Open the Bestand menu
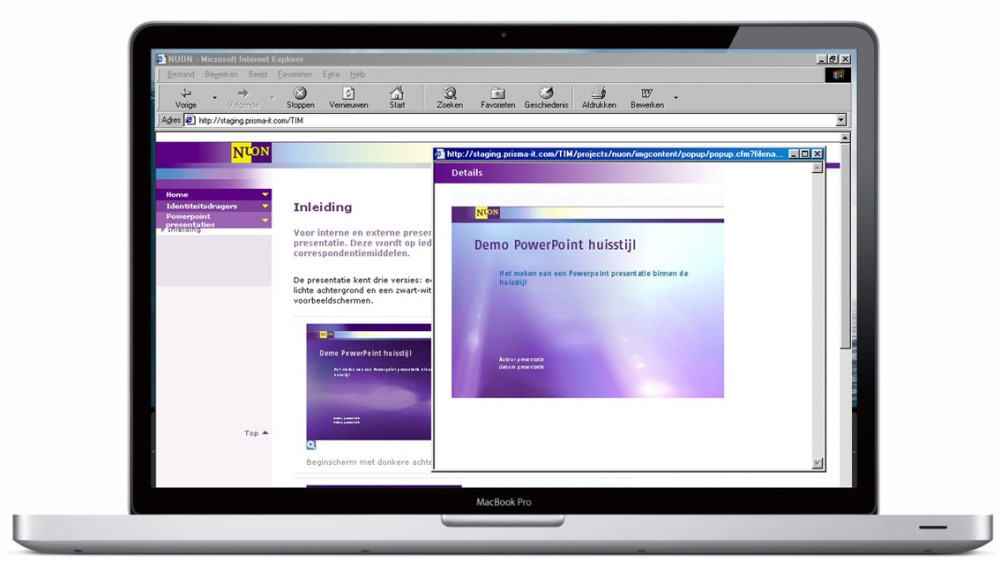This screenshot has width=1000, height=563. tap(180, 75)
